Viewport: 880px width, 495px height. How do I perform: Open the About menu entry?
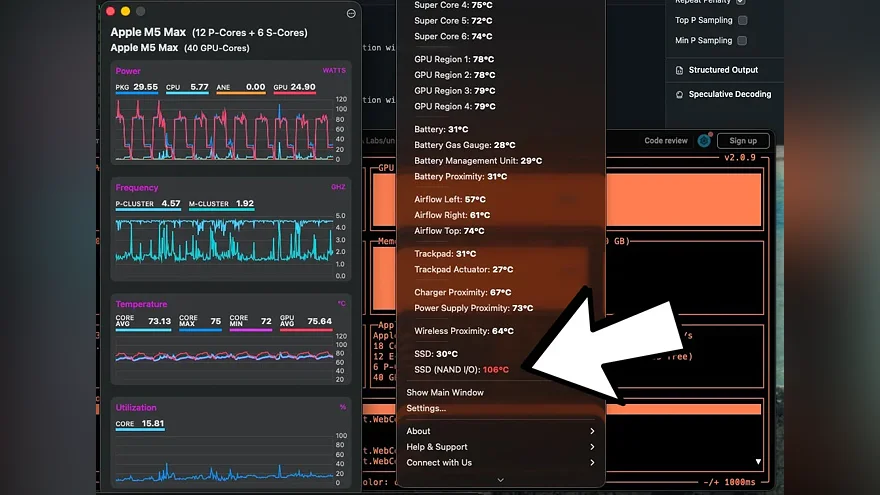click(x=418, y=431)
